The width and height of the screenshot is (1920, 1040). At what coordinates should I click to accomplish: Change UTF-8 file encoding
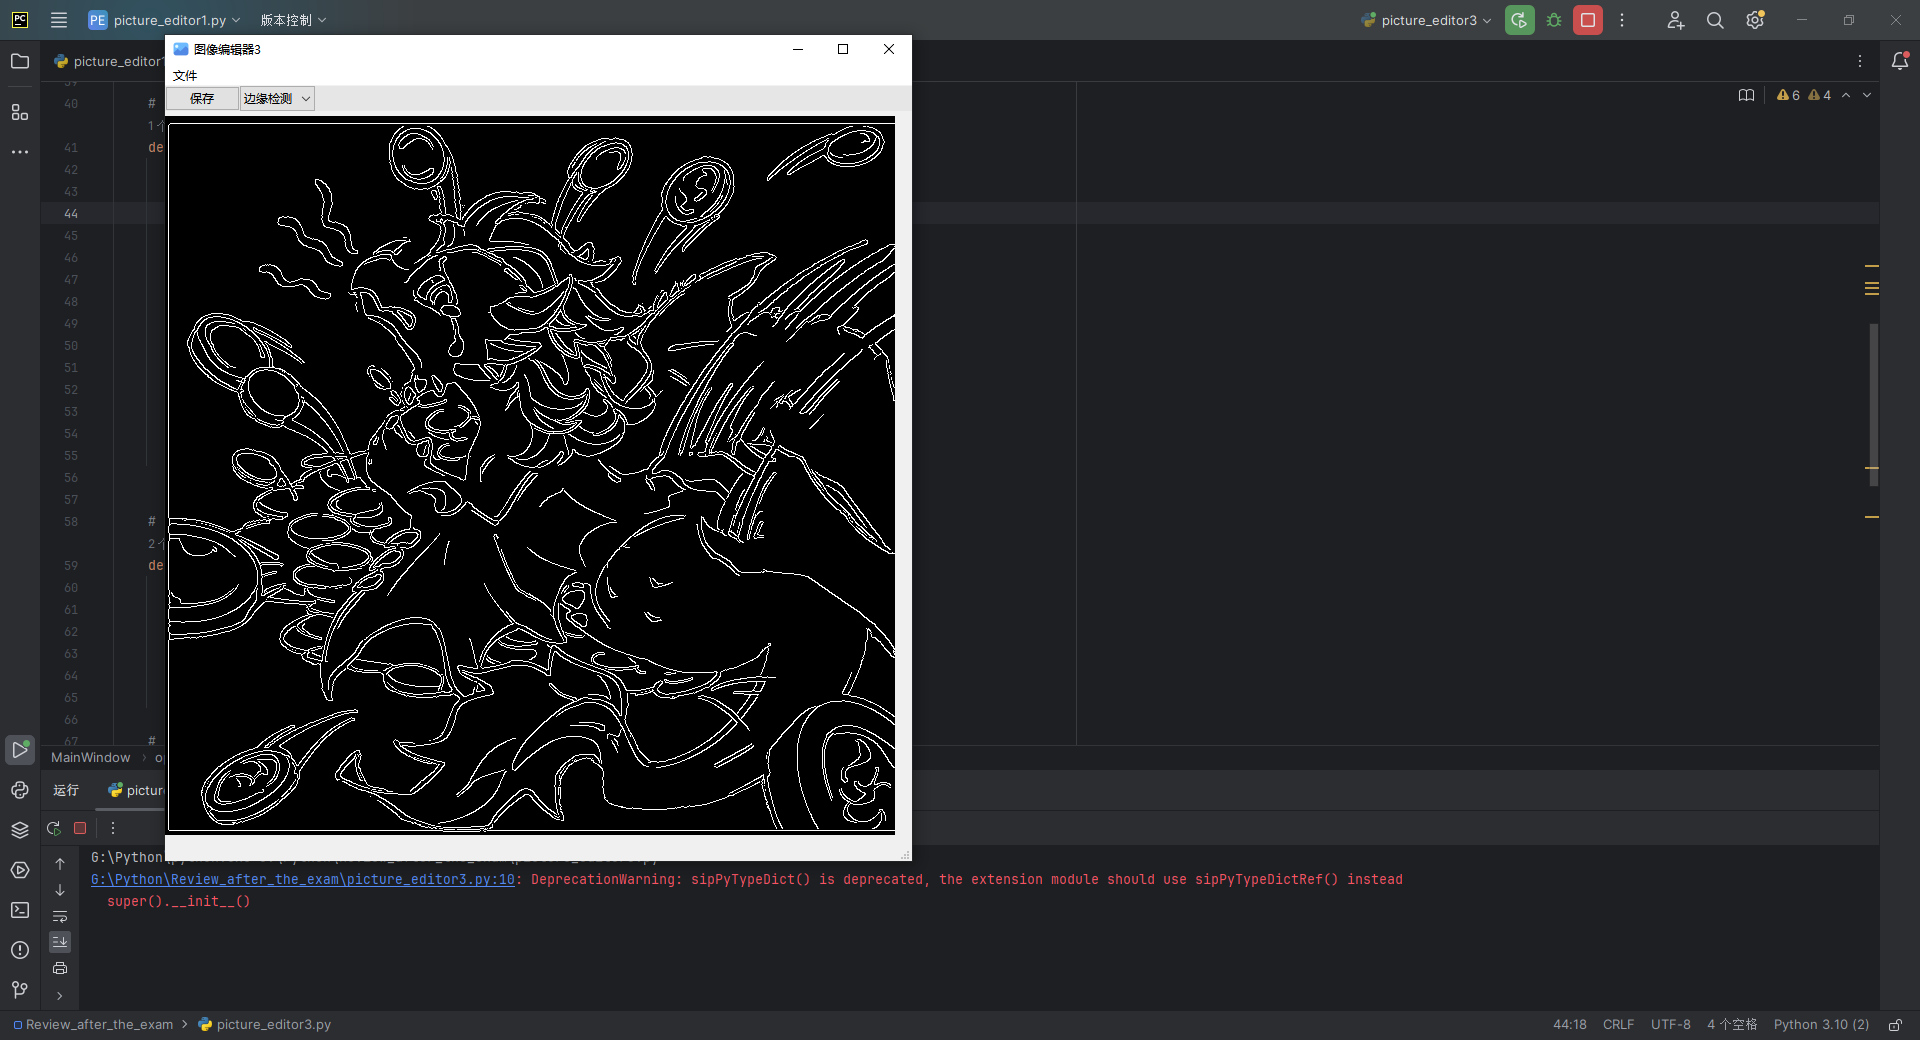[x=1671, y=1025]
